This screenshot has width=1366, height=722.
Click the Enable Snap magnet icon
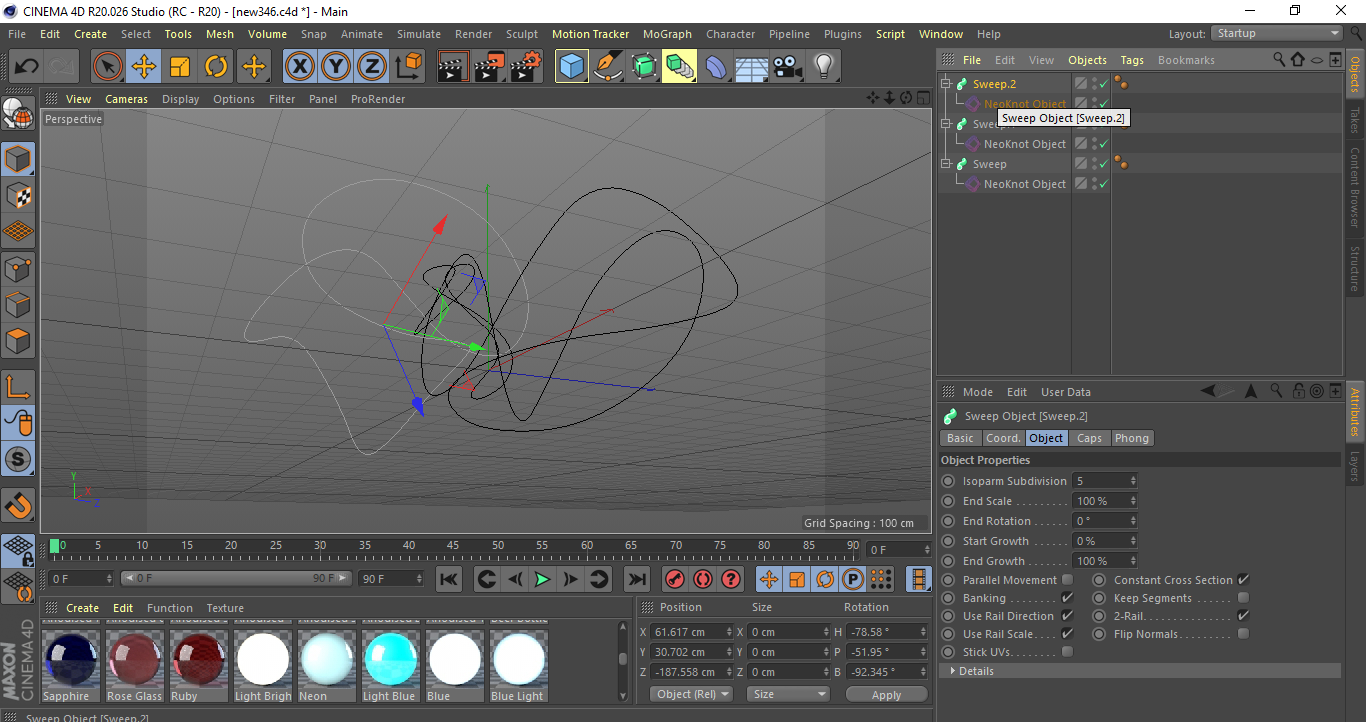(18, 505)
